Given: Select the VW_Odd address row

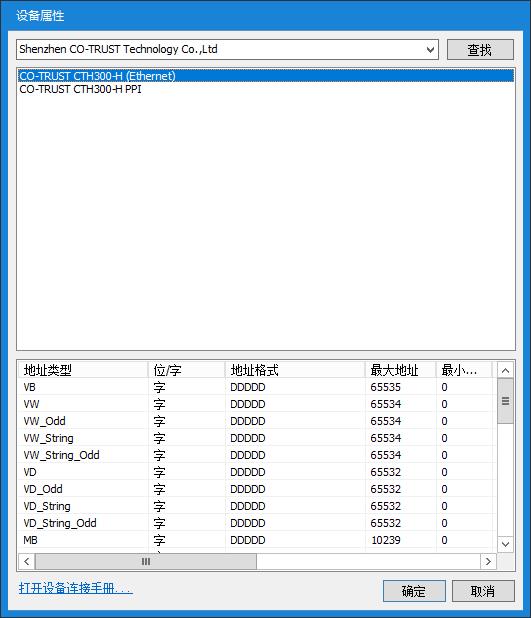Looking at the screenshot, I should click(256, 421).
